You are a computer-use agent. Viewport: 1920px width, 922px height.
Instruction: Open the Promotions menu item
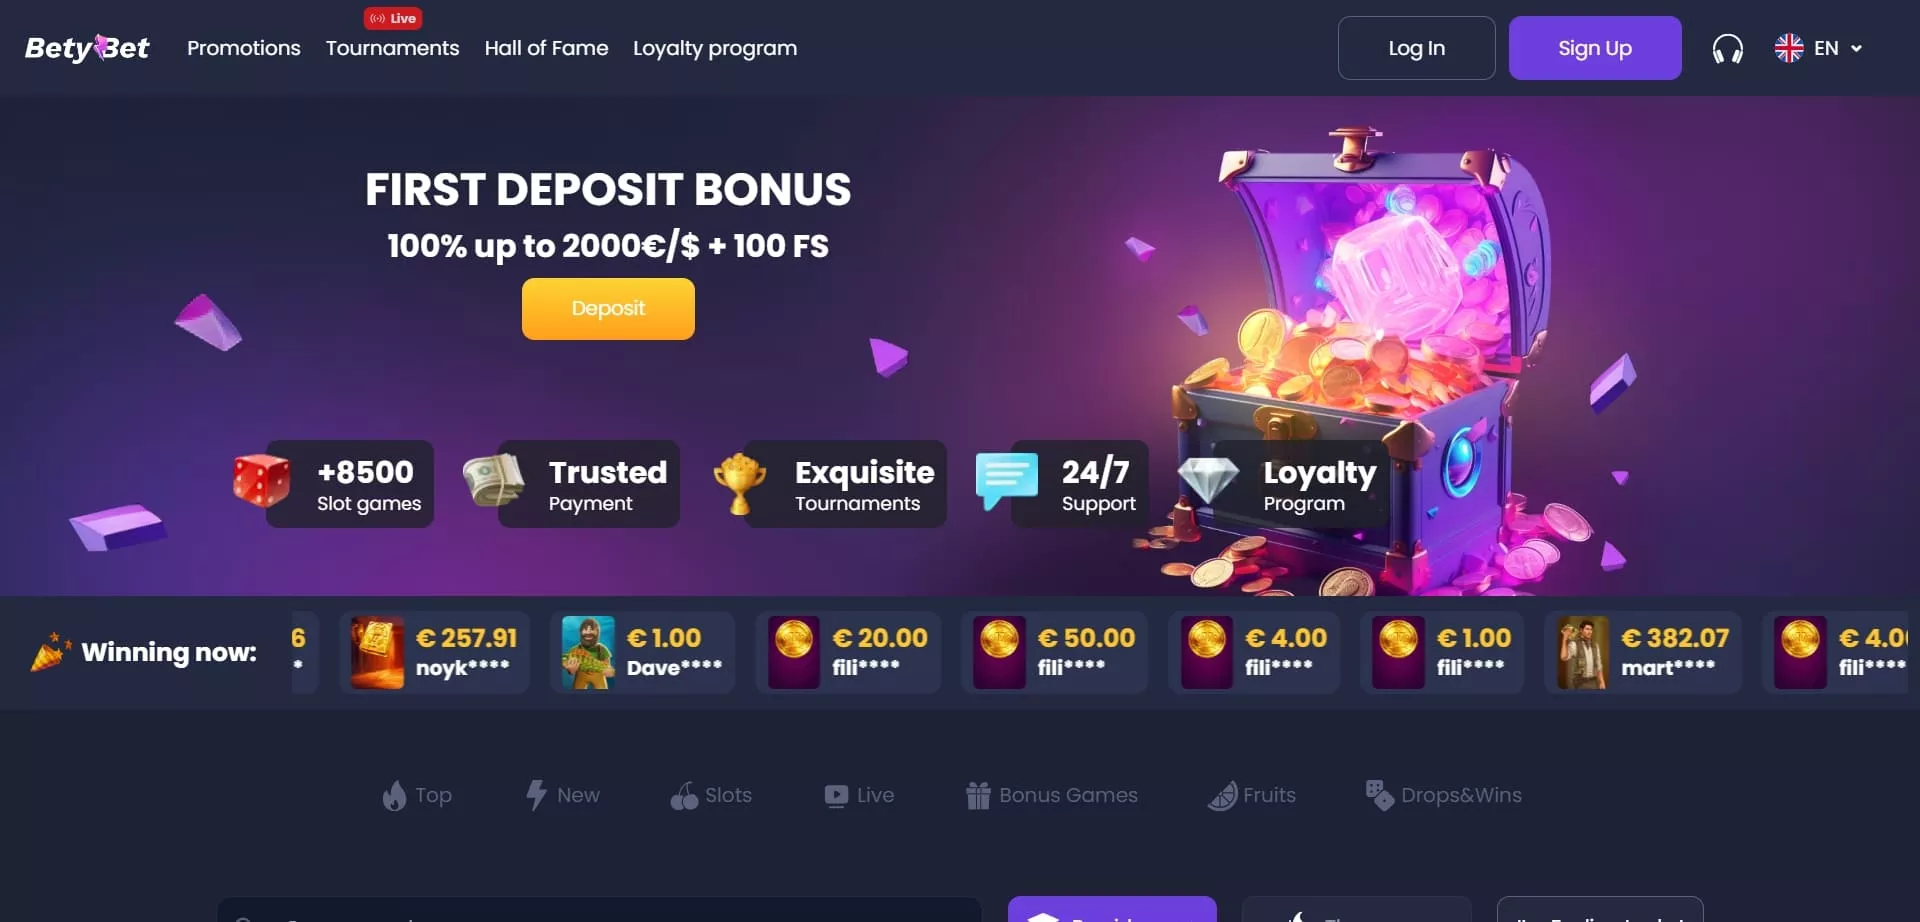click(x=244, y=48)
